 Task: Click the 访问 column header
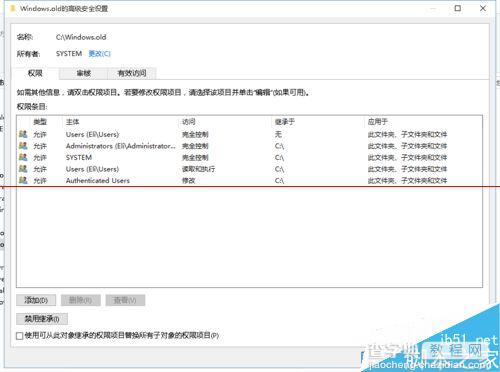(x=189, y=122)
